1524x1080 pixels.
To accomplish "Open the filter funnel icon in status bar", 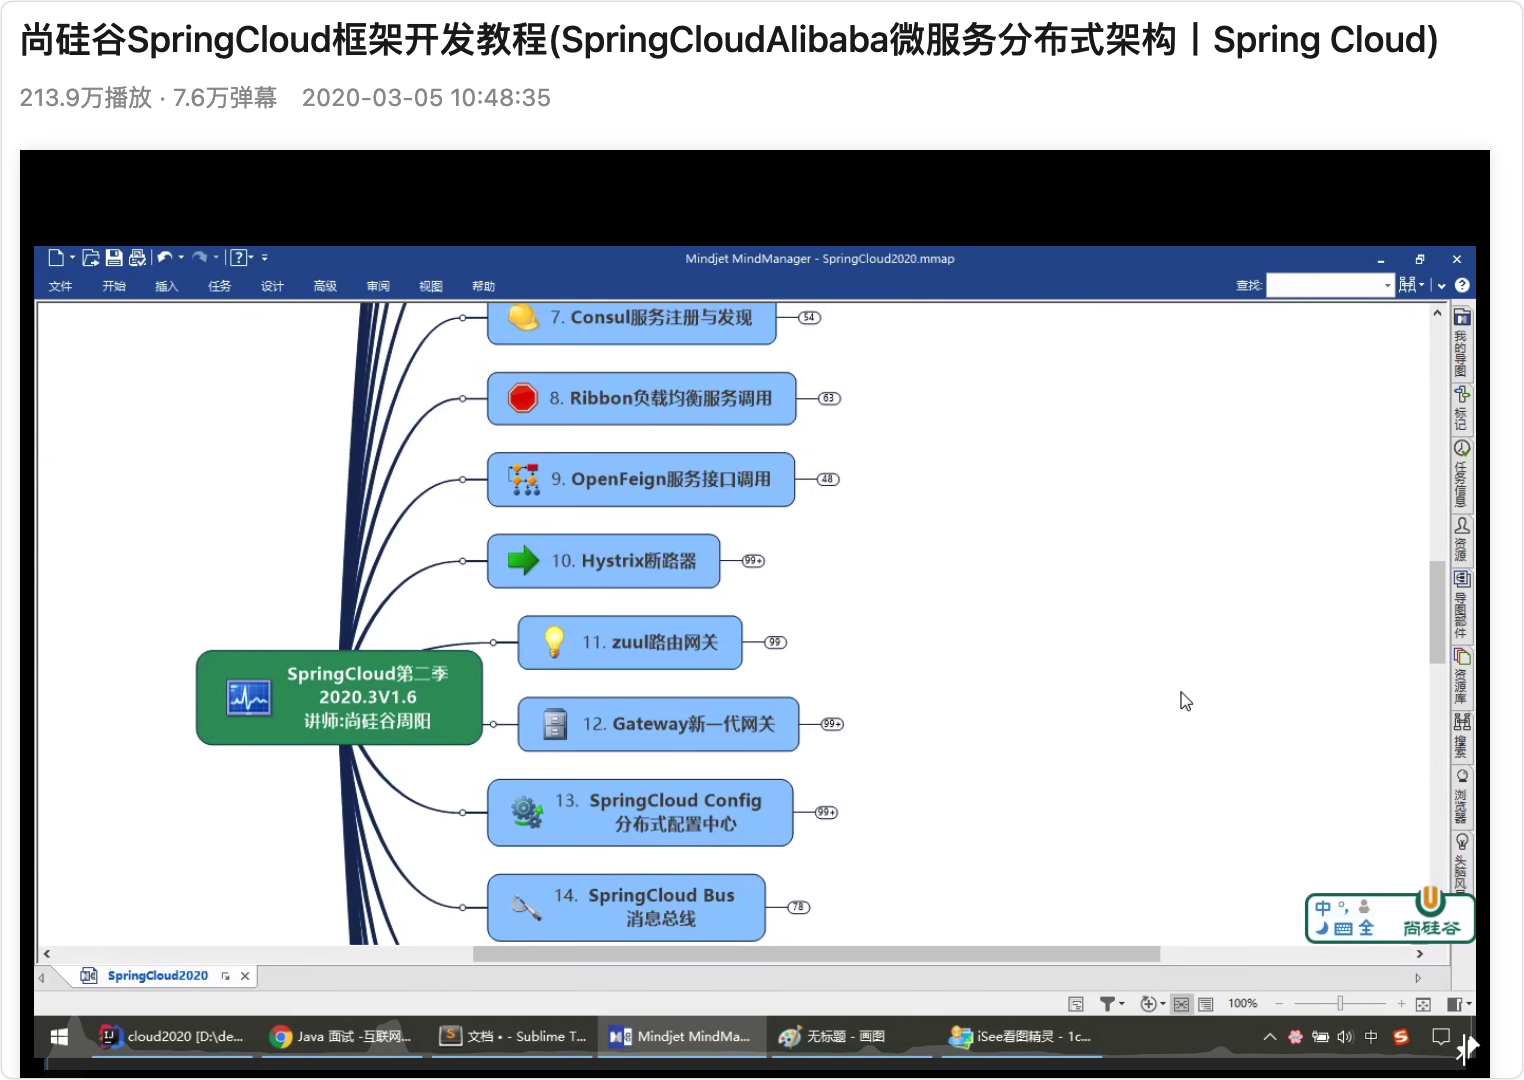I will tap(1107, 1004).
